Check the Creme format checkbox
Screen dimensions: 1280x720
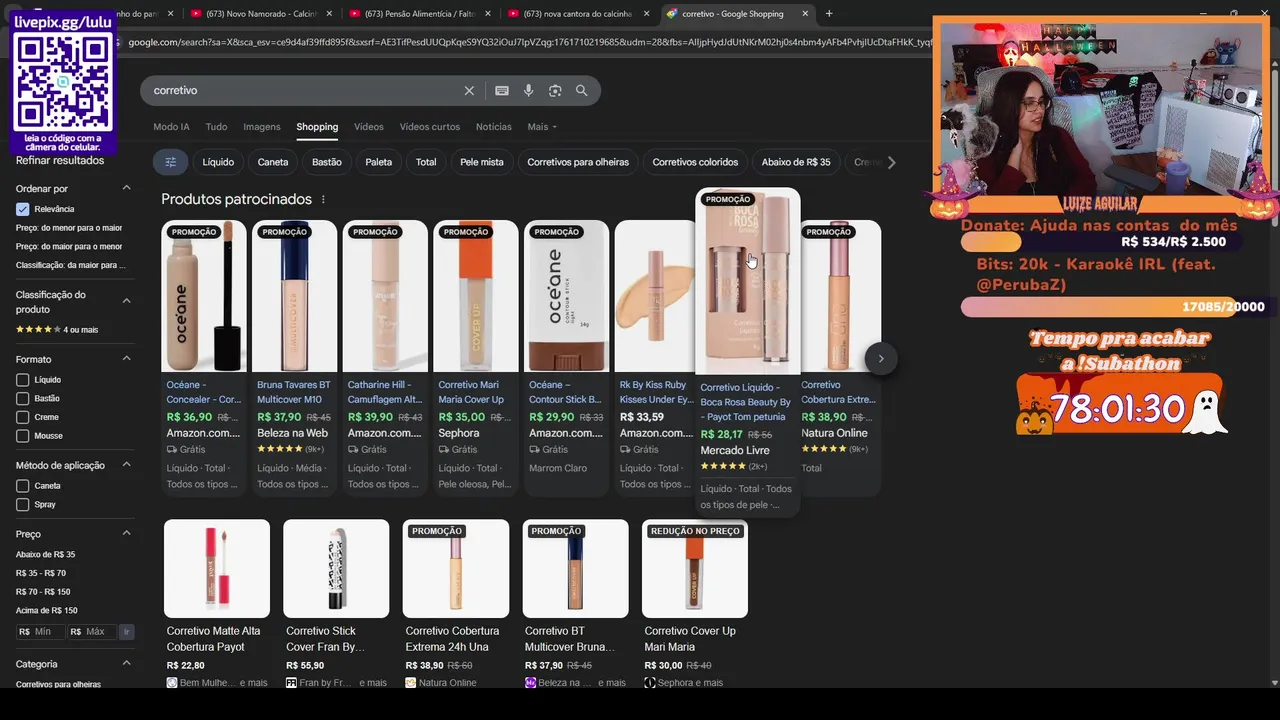coord(23,417)
